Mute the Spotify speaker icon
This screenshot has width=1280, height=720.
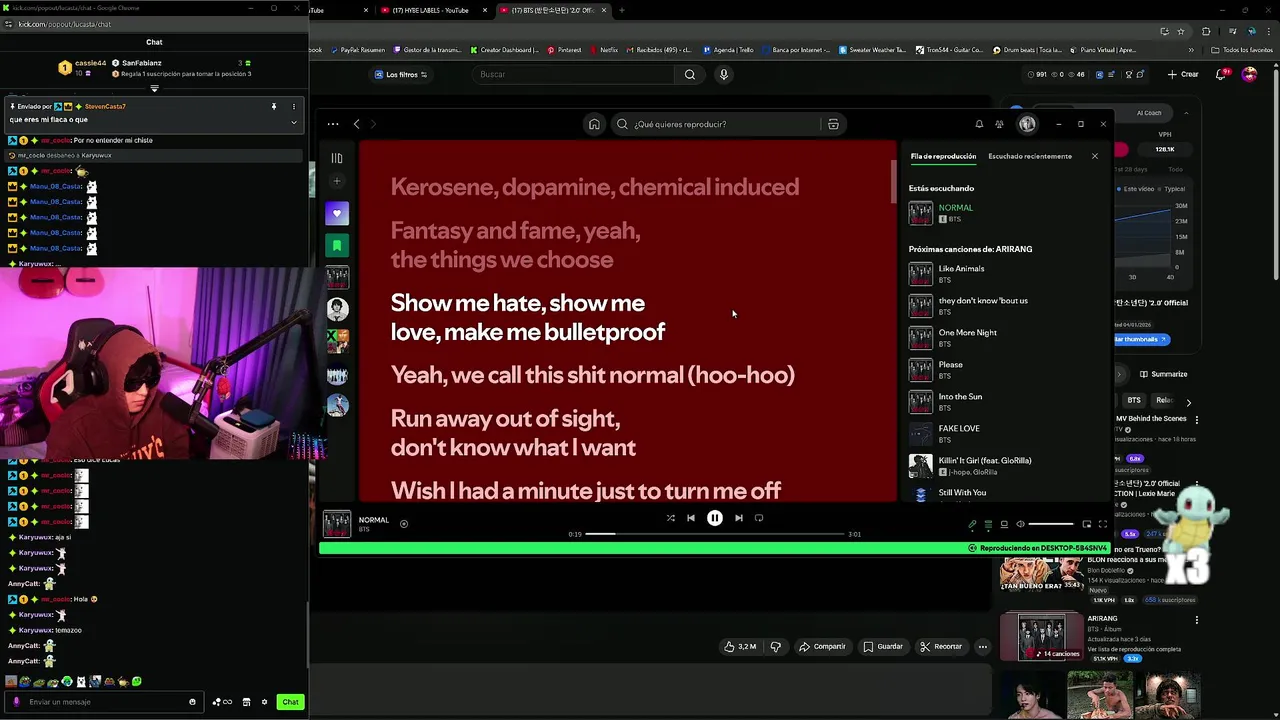(x=1020, y=524)
